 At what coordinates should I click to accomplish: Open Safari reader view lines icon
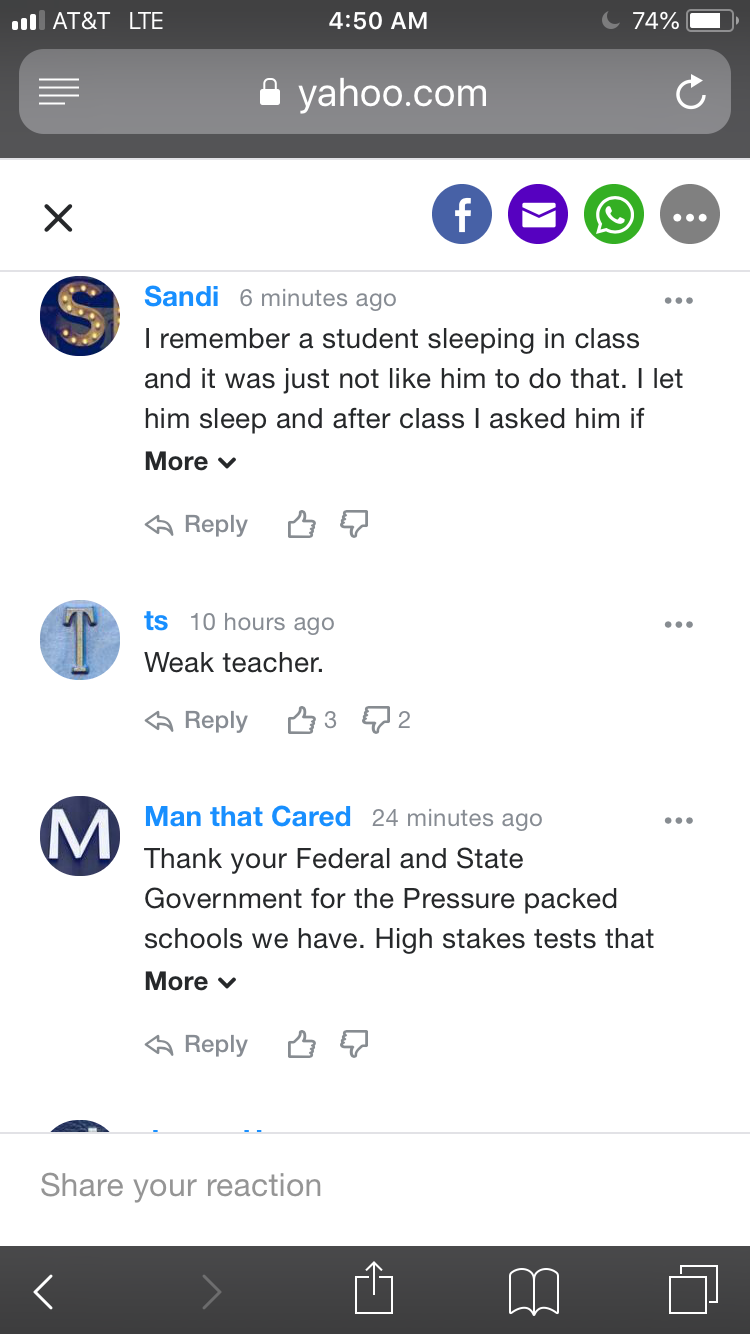[59, 93]
